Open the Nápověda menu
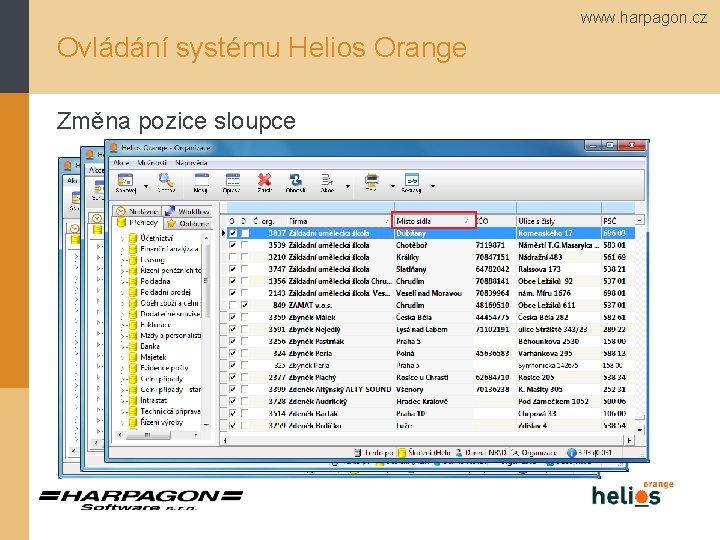This screenshot has height=540, width=720. point(191,163)
